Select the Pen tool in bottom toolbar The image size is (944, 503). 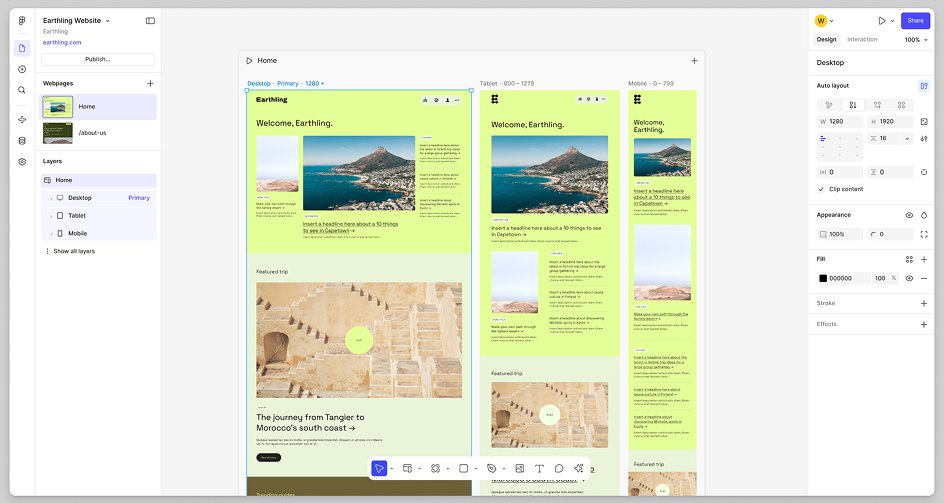(491, 469)
